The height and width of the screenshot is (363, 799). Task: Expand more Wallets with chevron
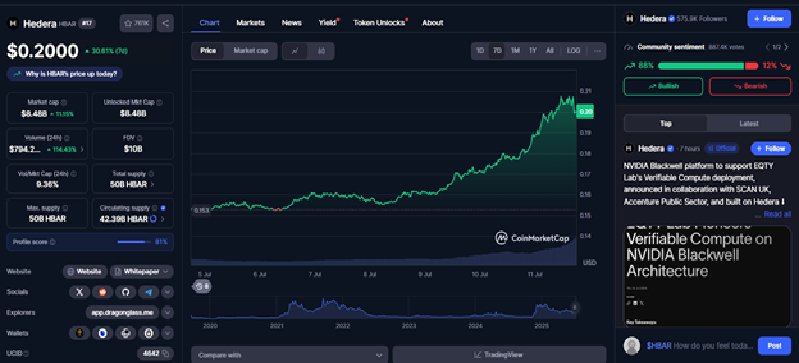coord(168,333)
